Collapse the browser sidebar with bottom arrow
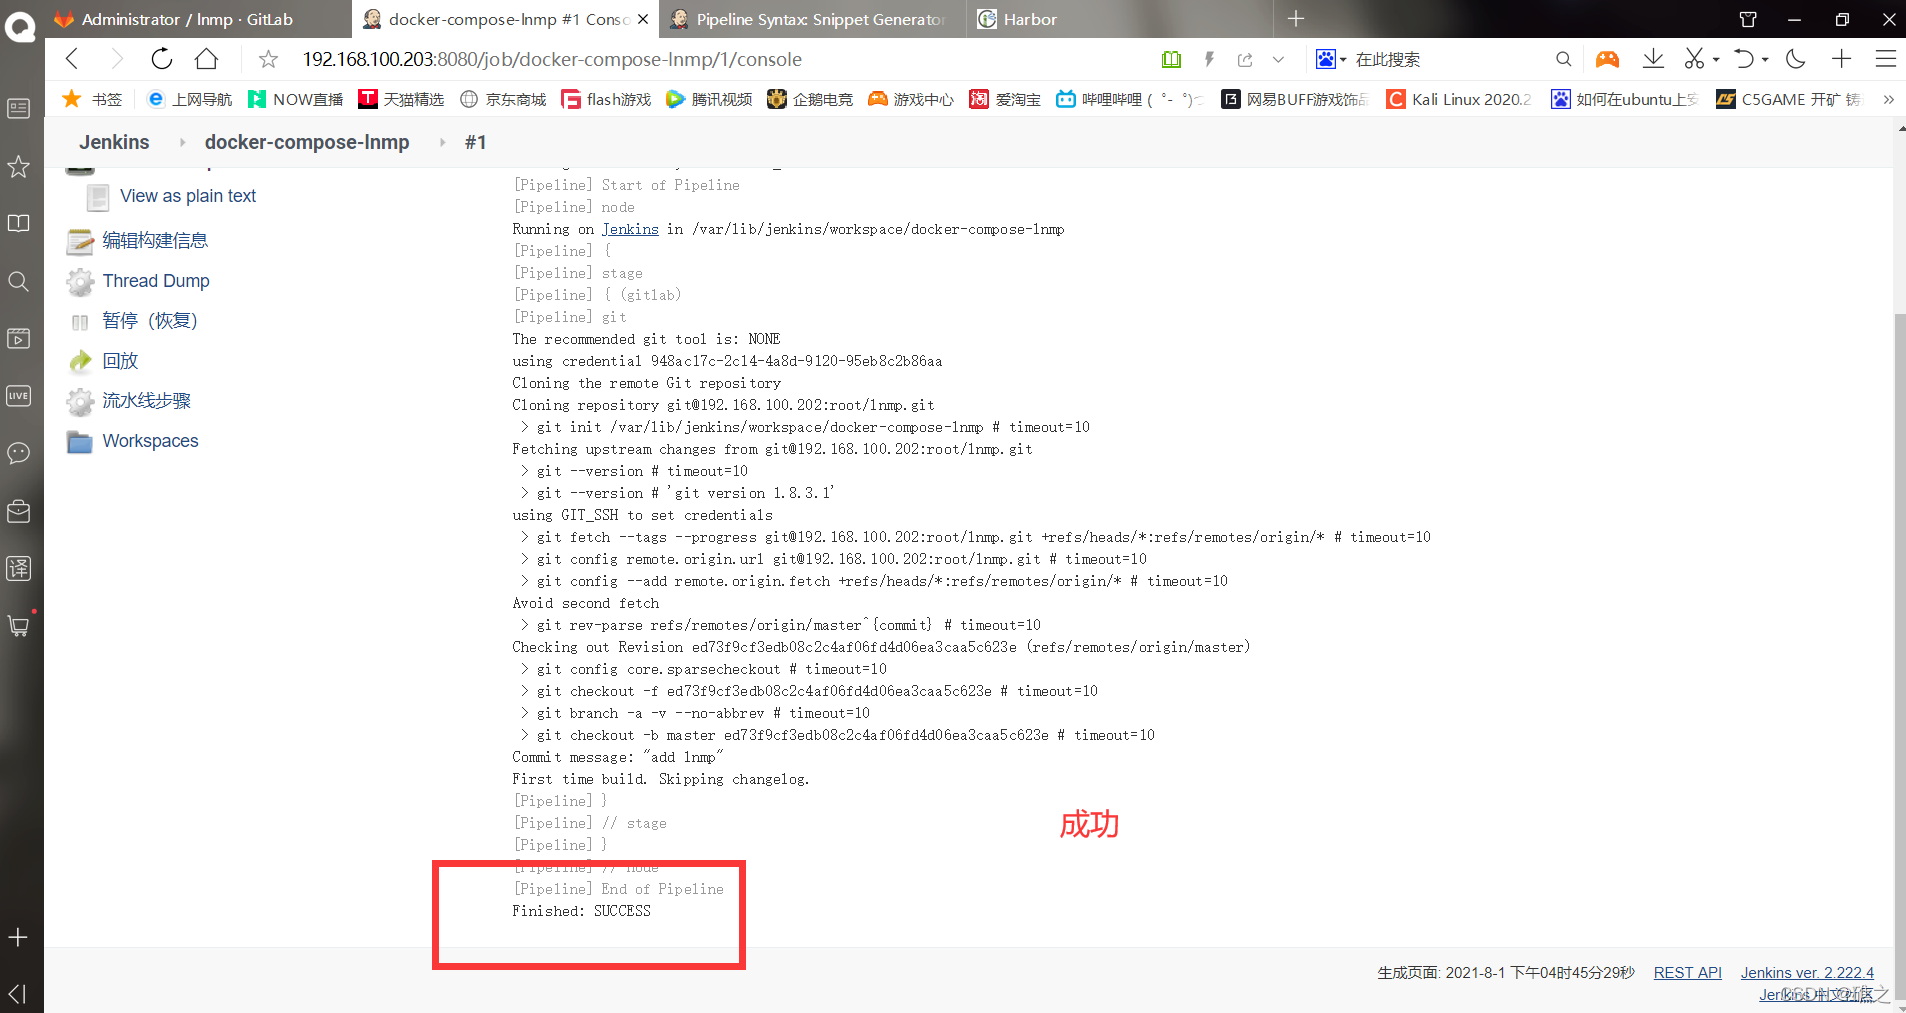Image resolution: width=1906 pixels, height=1013 pixels. coord(17,993)
